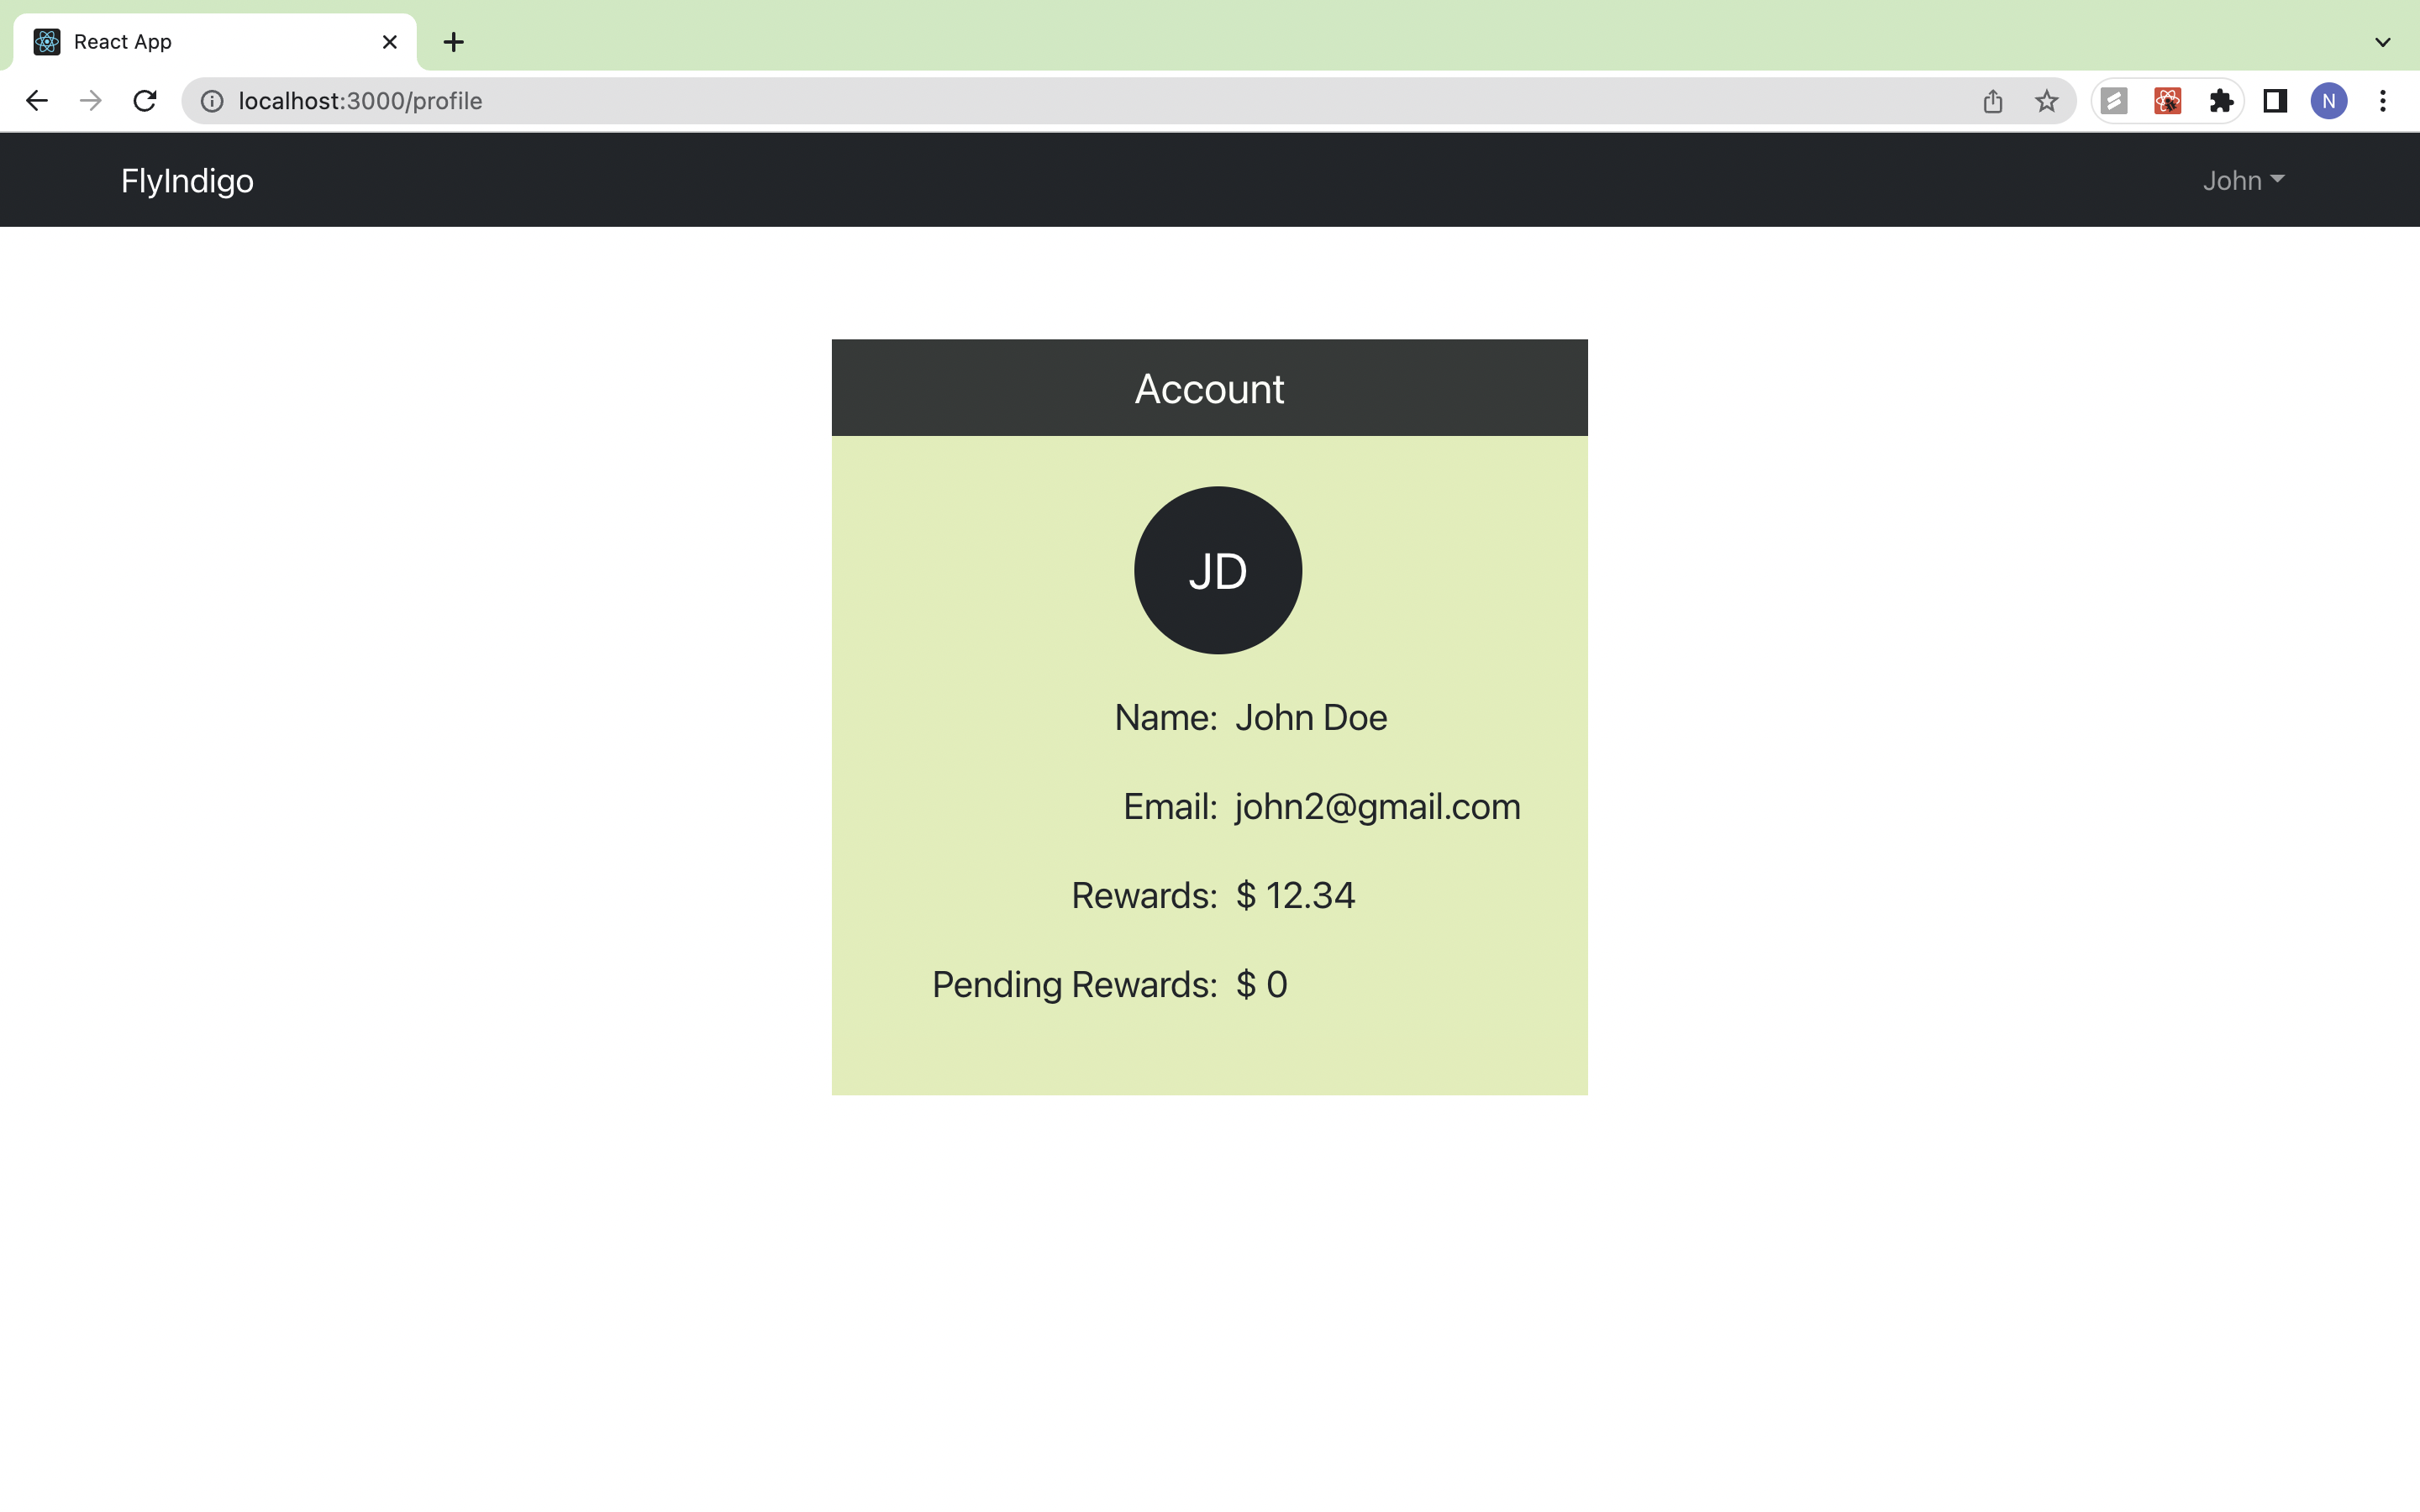The height and width of the screenshot is (1512, 2420).
Task: Open the John dropdown in the navbar
Action: coord(2243,180)
